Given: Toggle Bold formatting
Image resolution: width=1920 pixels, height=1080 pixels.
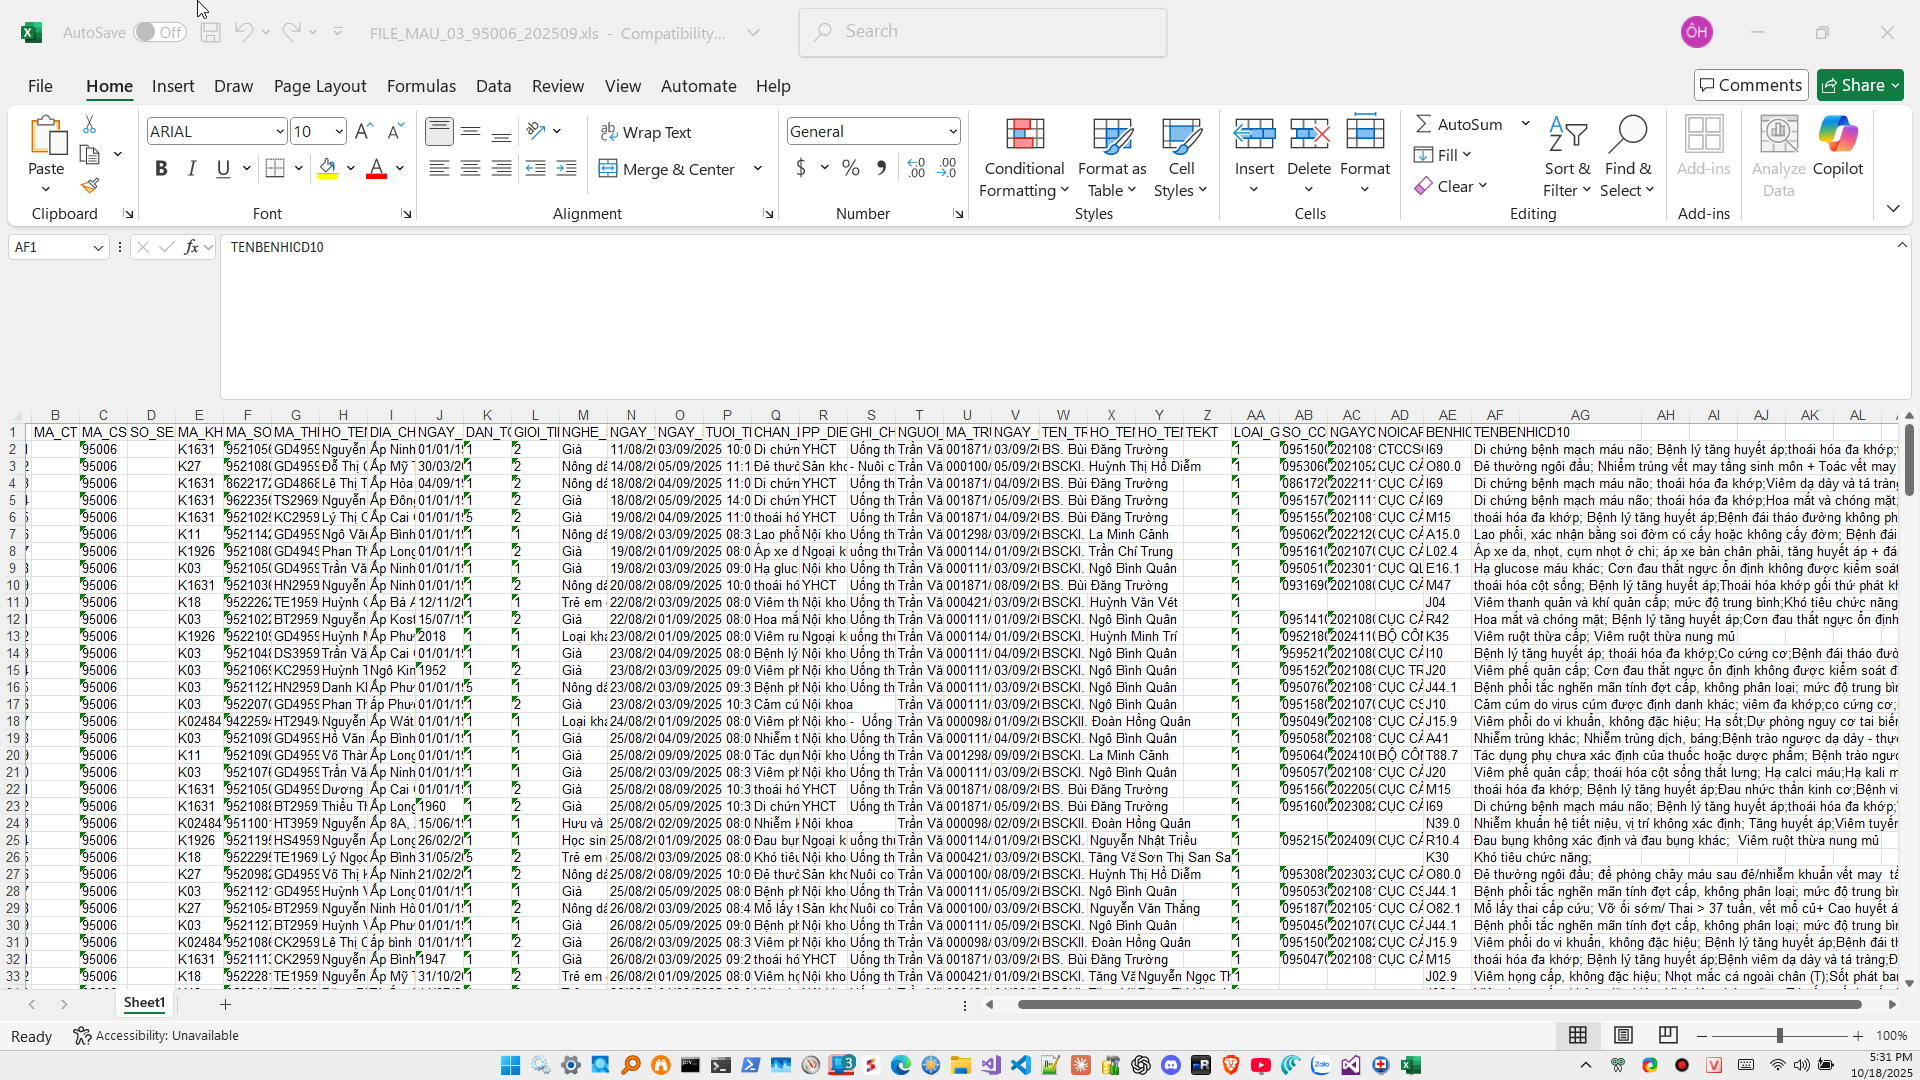Looking at the screenshot, I should click(161, 168).
